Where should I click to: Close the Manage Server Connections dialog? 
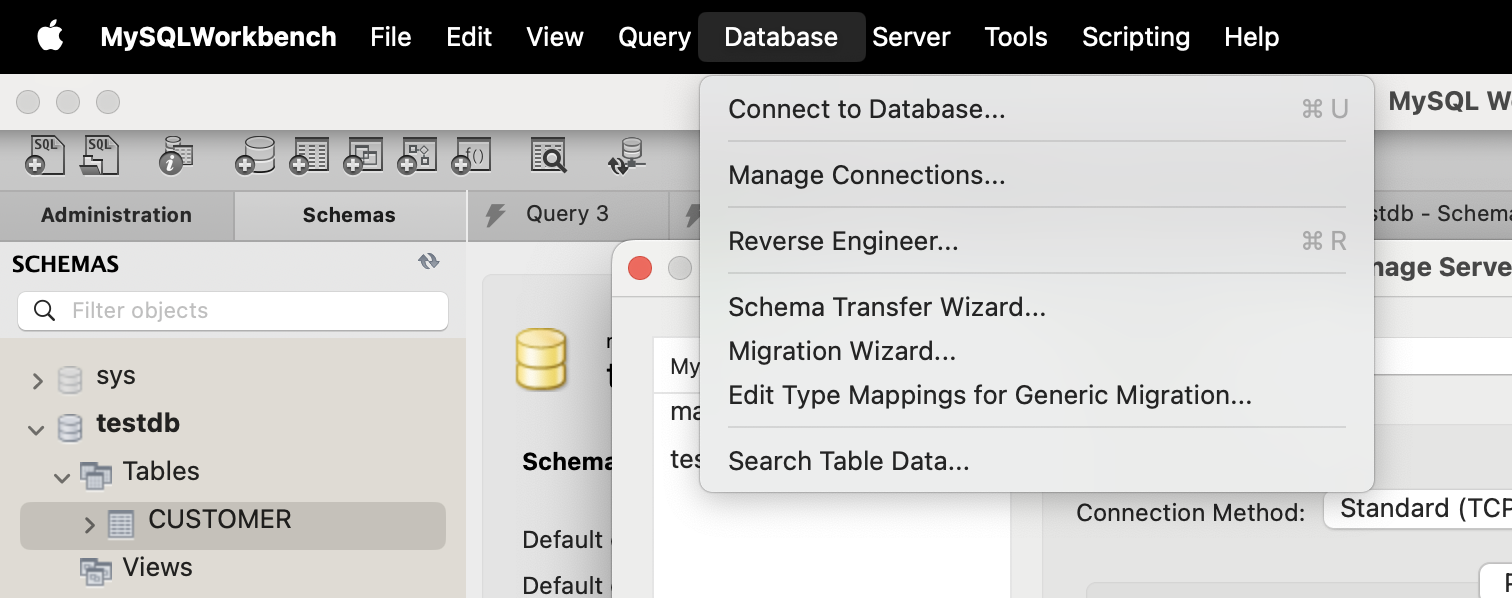[x=640, y=268]
